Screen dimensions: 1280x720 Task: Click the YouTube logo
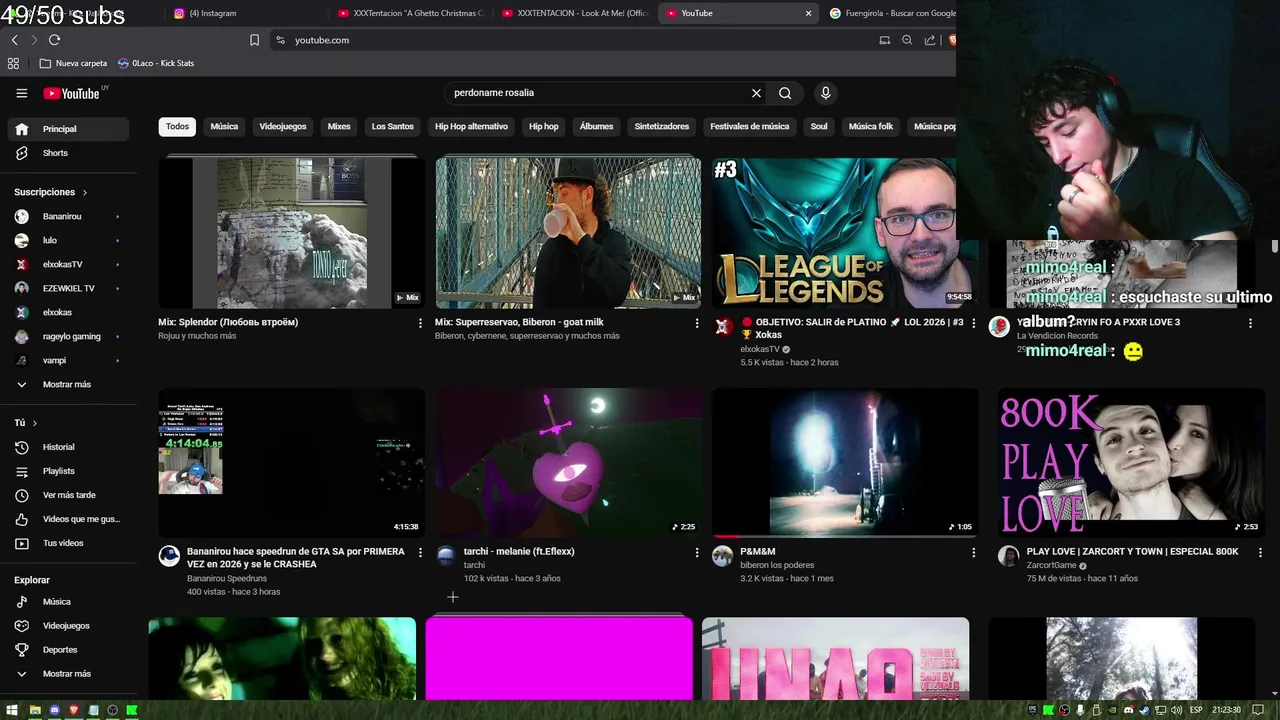tap(72, 93)
